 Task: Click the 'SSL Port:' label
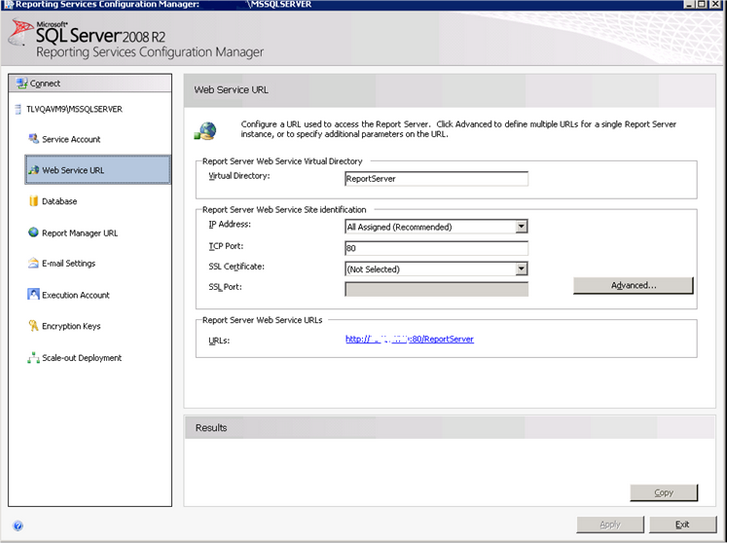click(225, 287)
